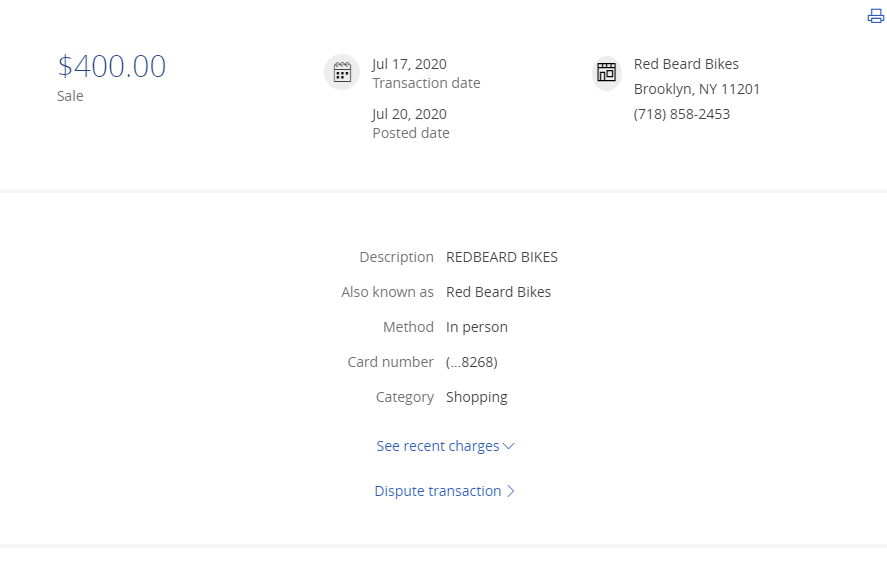Click the merchant phone number (718) 858-2453

(682, 114)
